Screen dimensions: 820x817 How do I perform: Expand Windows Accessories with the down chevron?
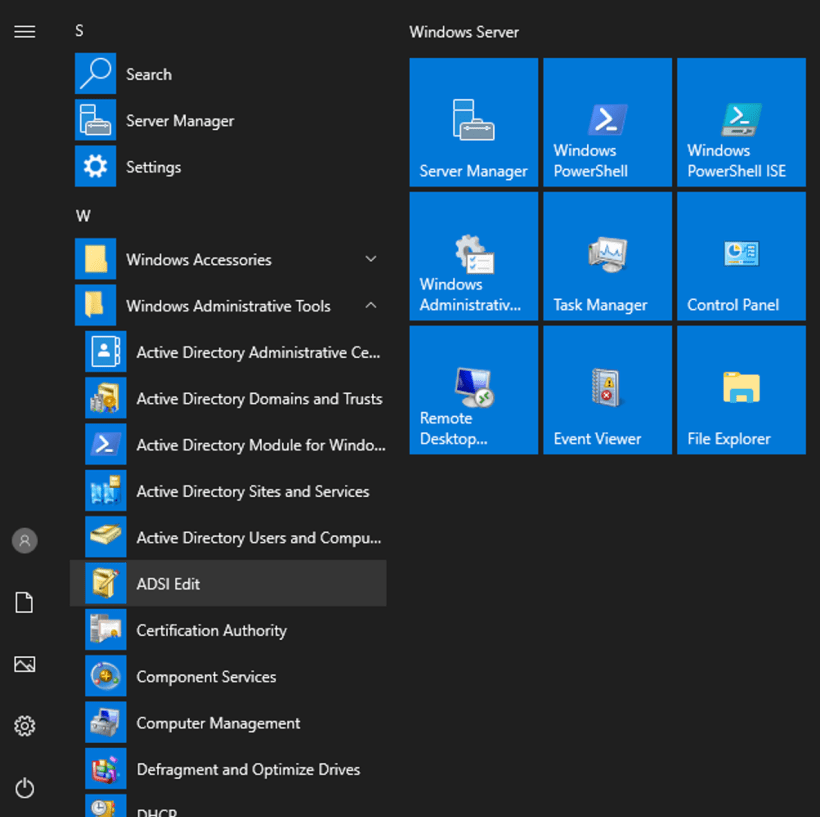point(371,259)
